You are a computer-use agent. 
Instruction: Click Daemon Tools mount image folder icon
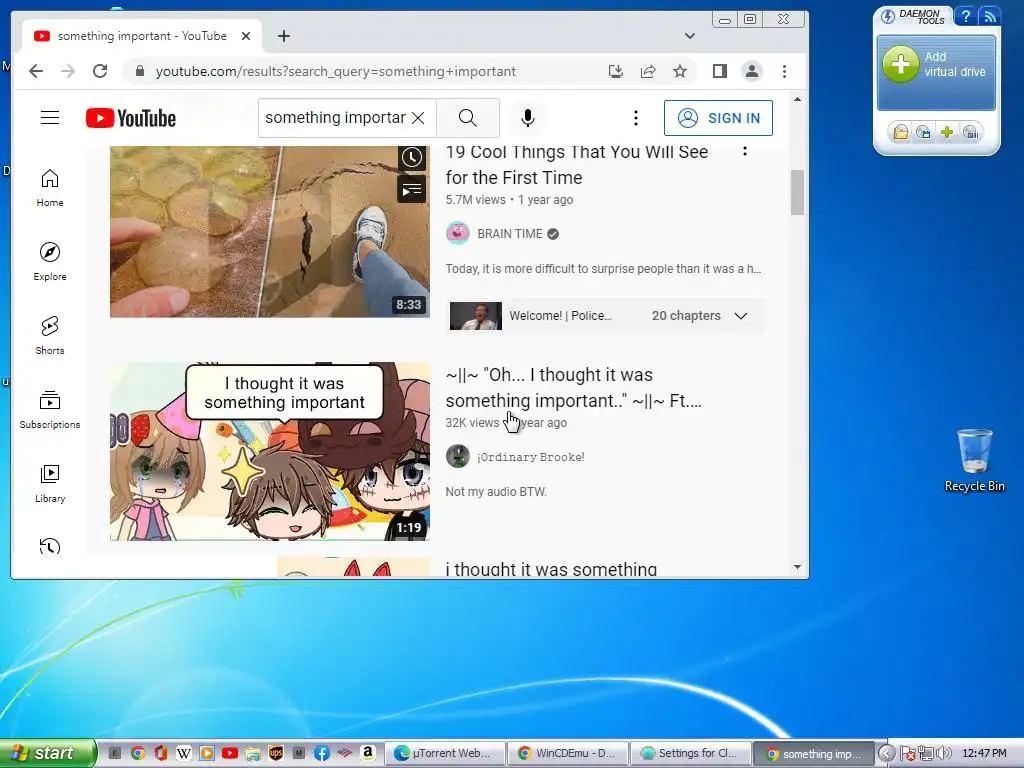click(x=901, y=133)
